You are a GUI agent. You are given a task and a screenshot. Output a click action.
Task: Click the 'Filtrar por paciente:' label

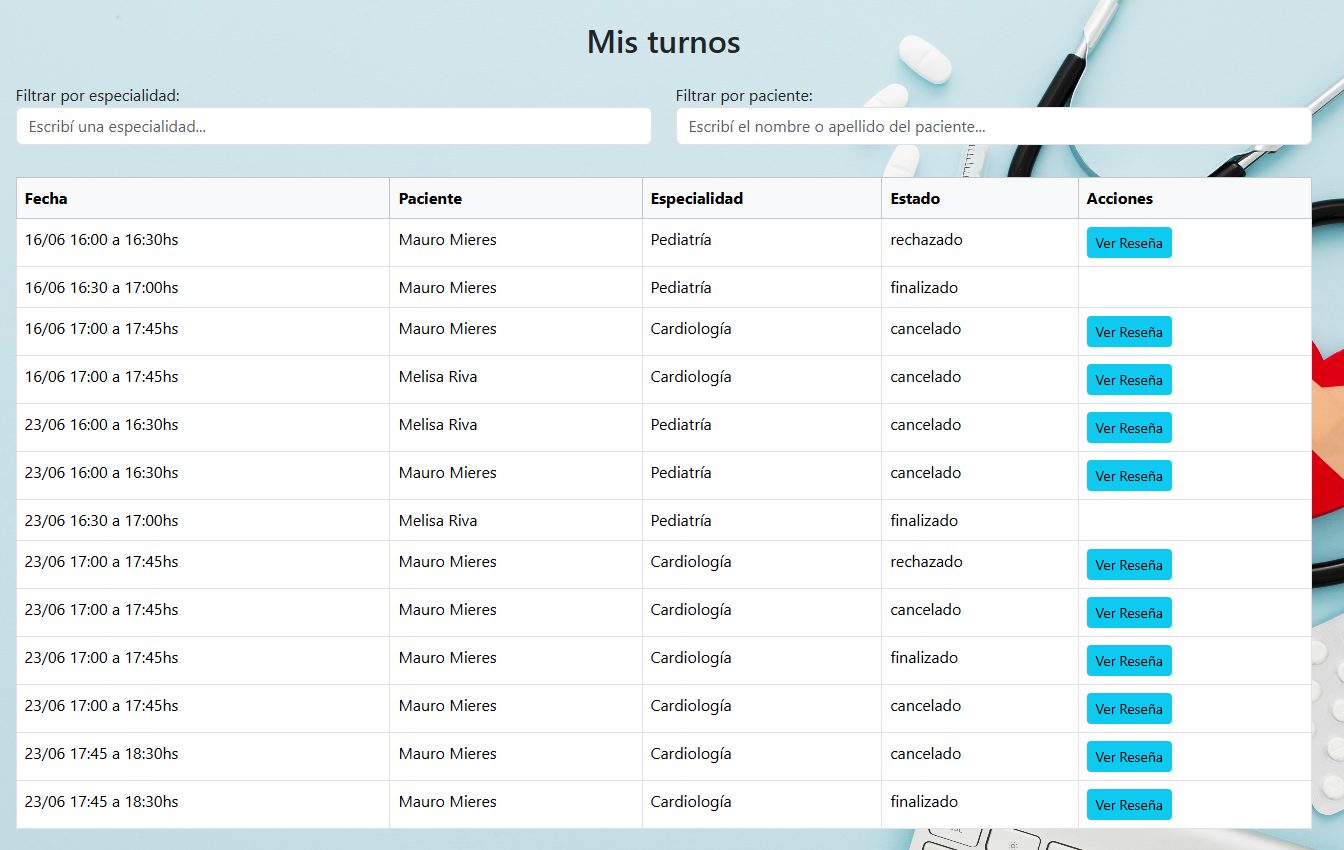[x=744, y=96]
